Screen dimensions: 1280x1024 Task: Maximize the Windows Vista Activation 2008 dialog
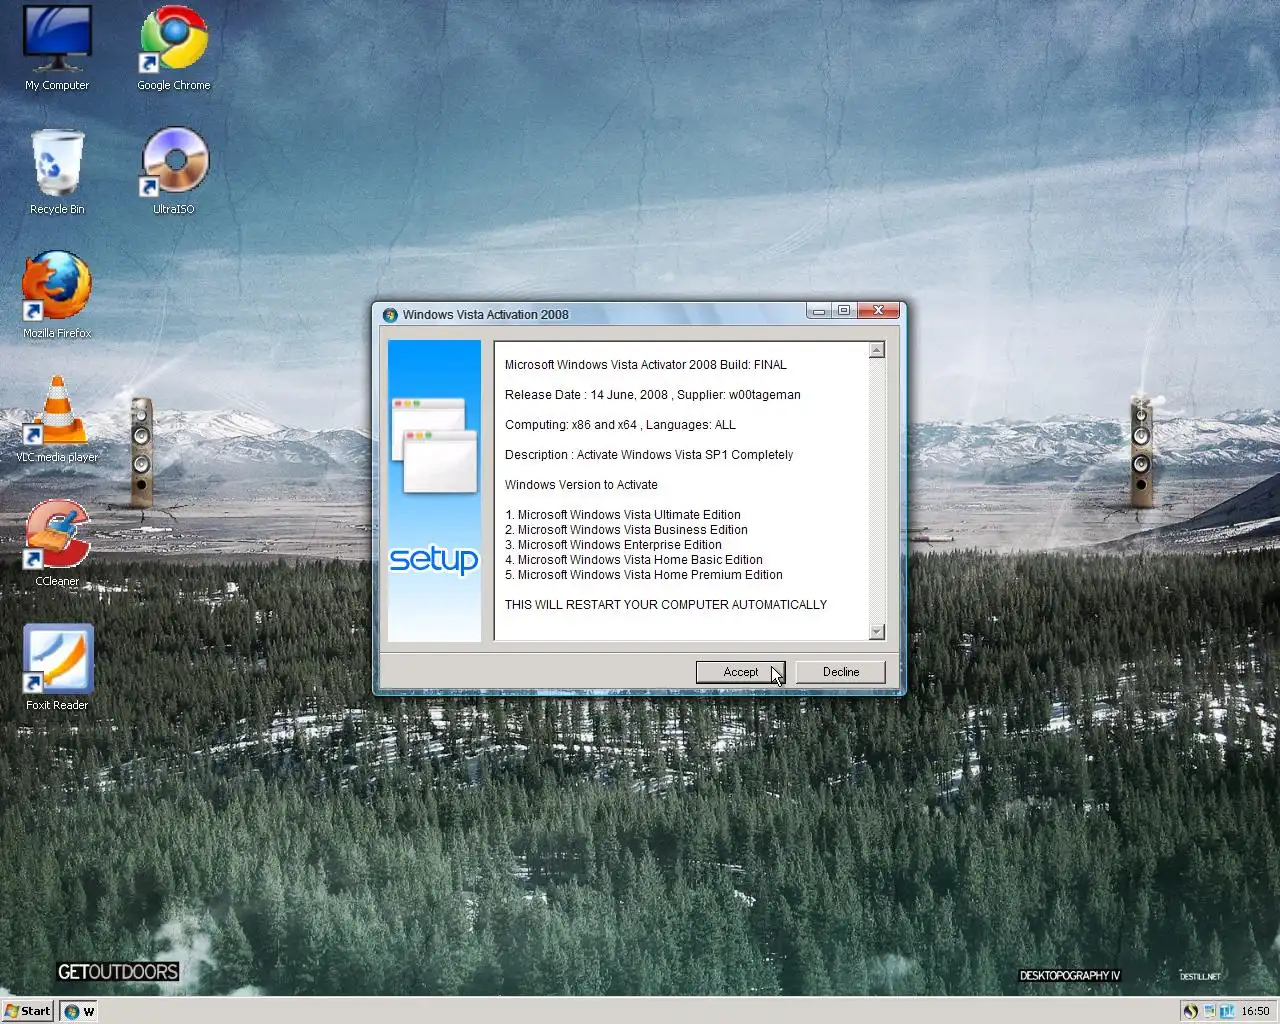(x=843, y=311)
